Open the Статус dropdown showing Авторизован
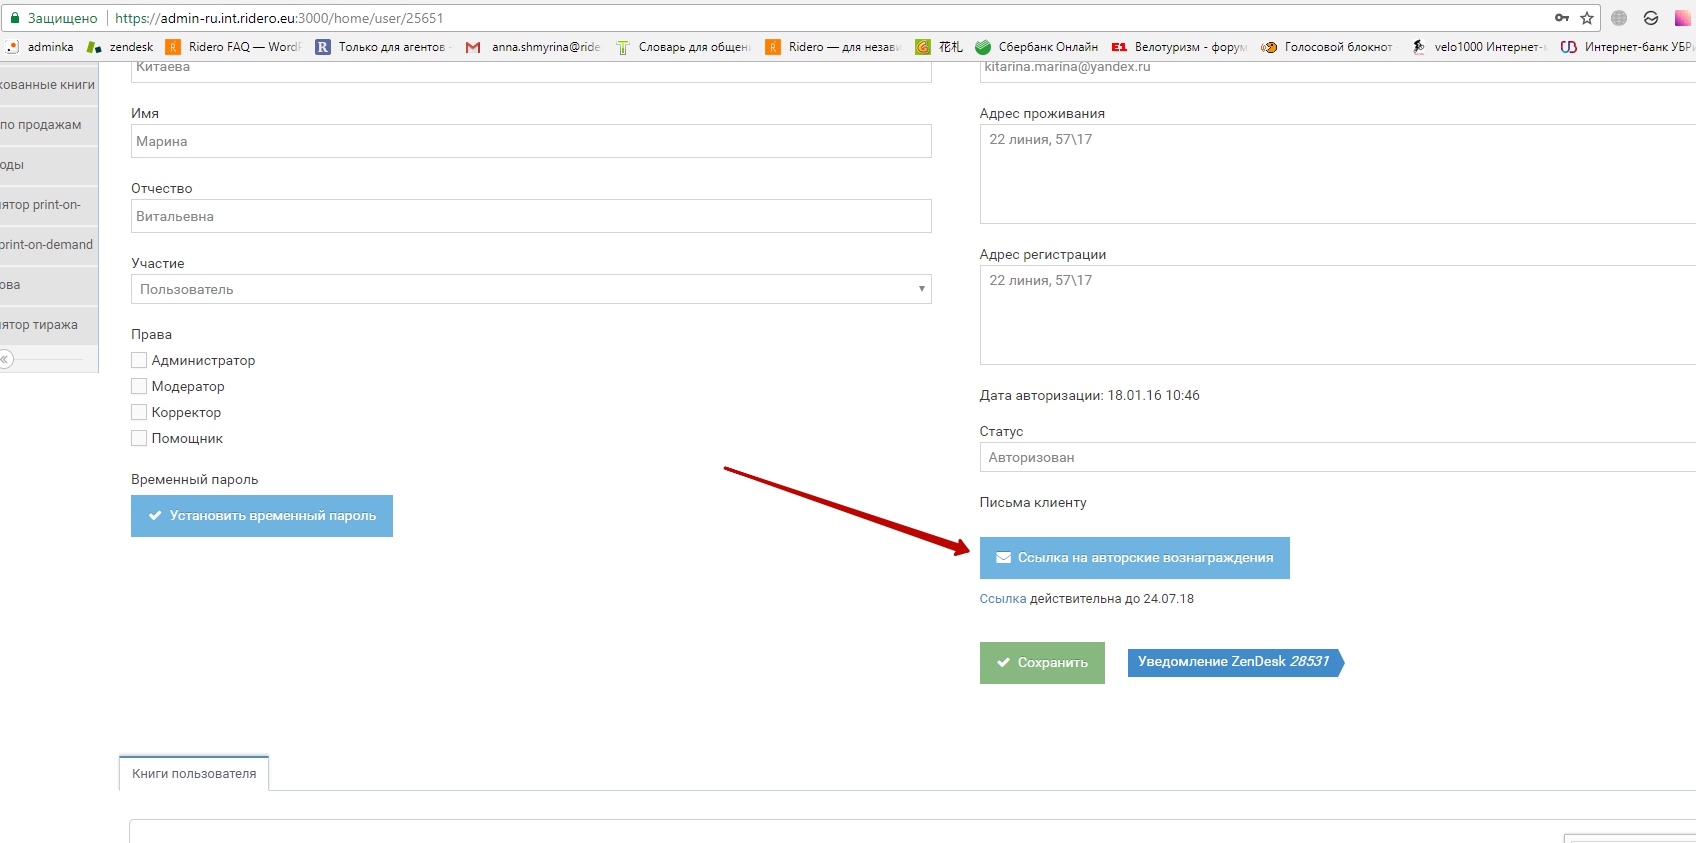Viewport: 1696px width, 843px height. (1336, 457)
